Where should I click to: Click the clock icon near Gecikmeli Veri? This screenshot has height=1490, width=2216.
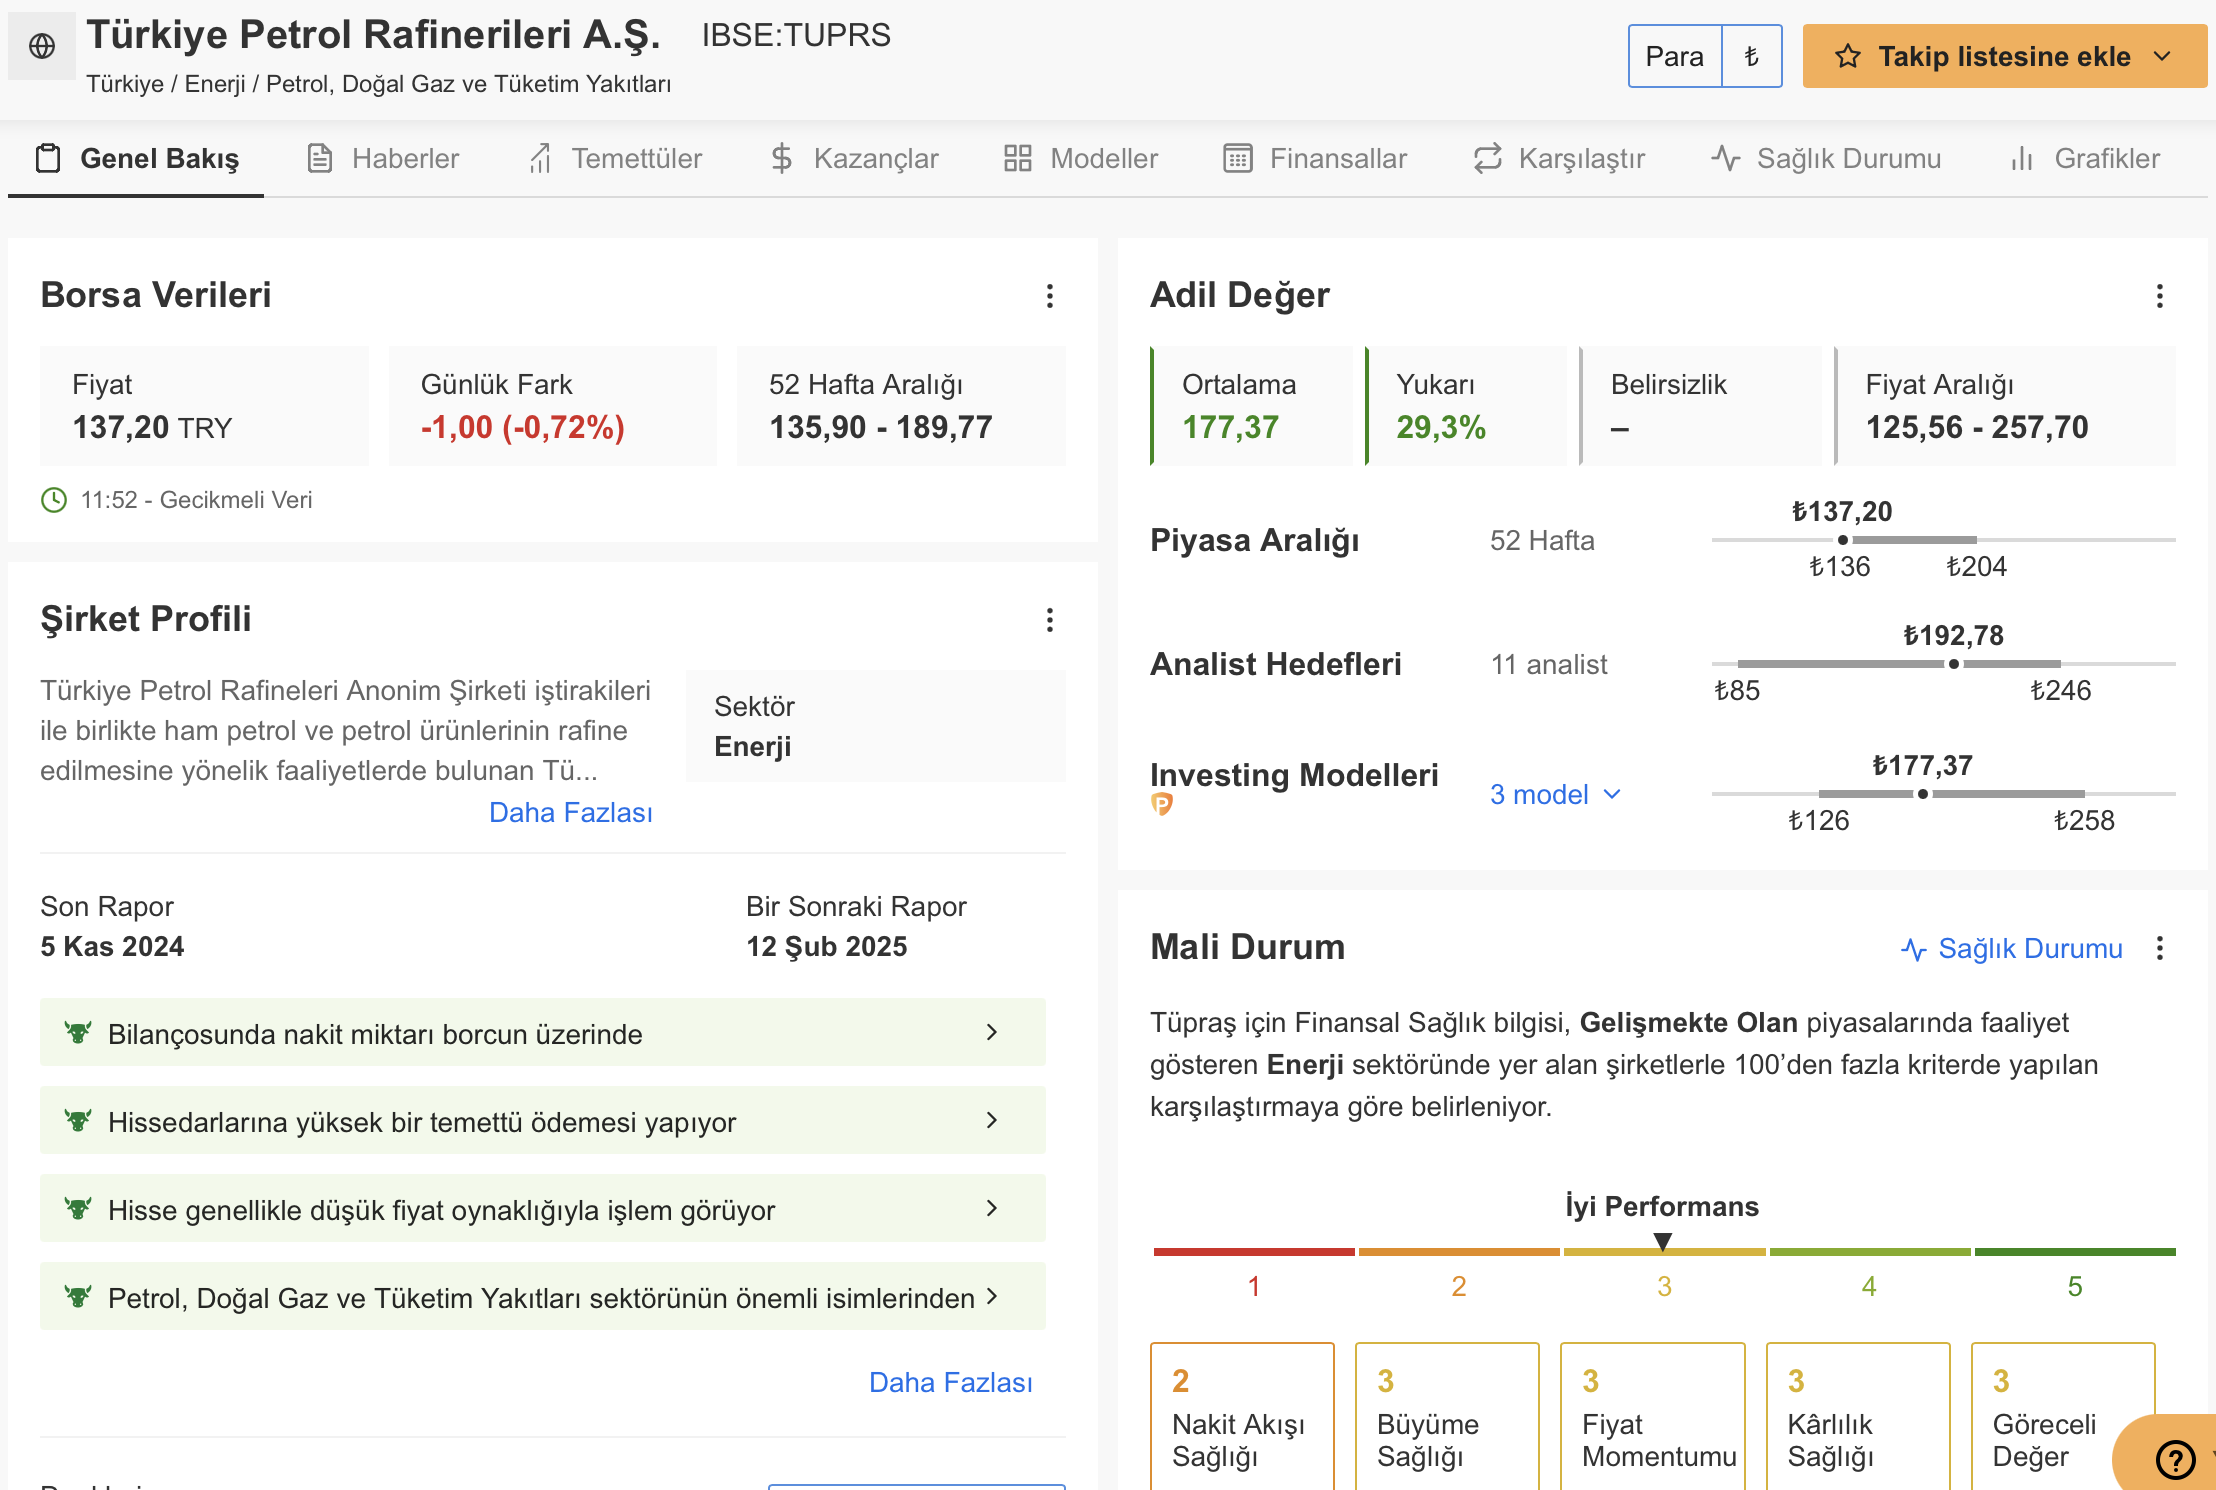(54, 500)
